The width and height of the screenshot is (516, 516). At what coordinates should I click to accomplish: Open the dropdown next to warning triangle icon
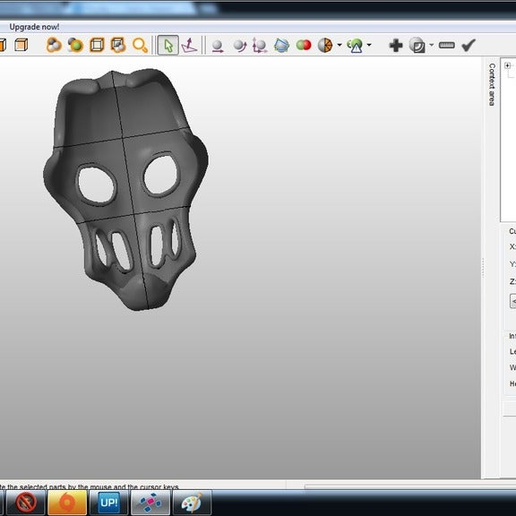pos(369,45)
